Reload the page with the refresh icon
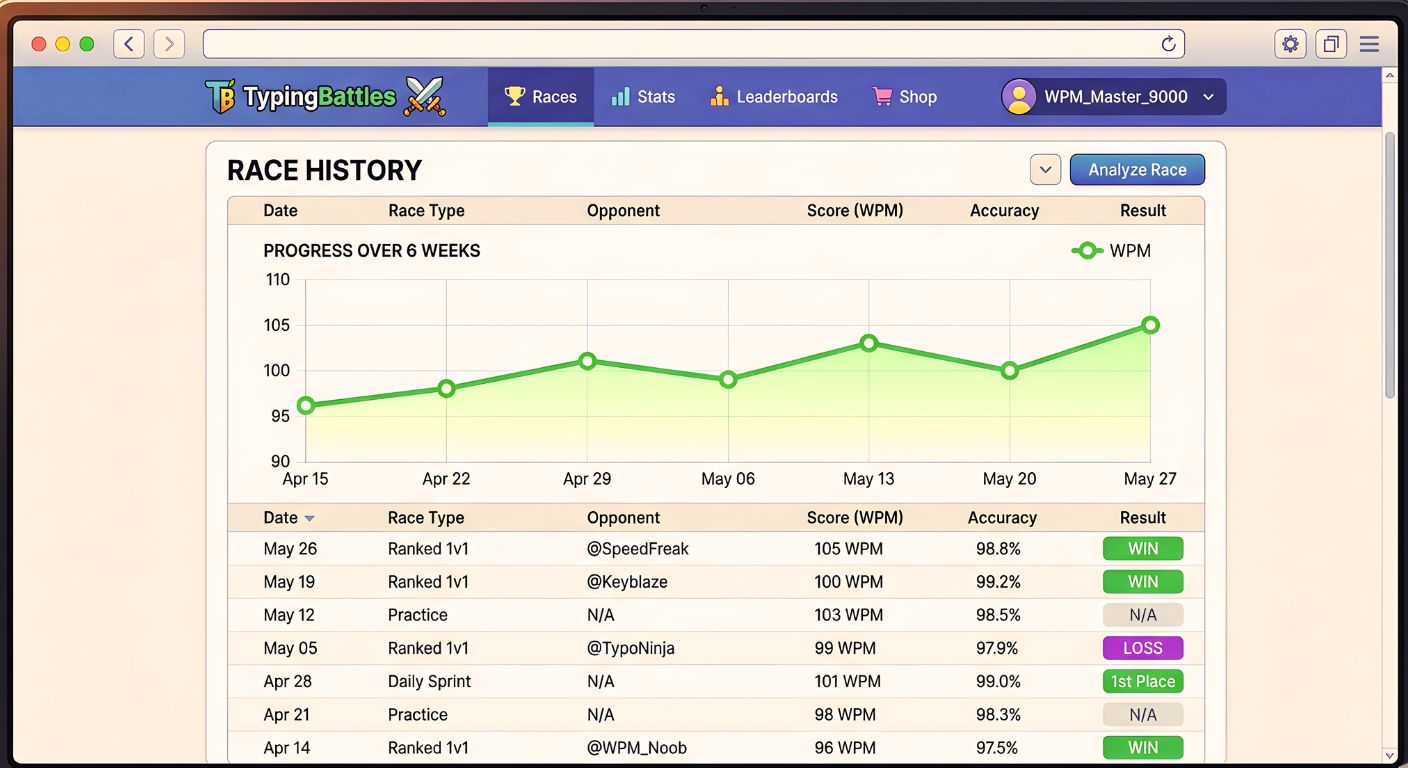1408x768 pixels. (x=1168, y=44)
